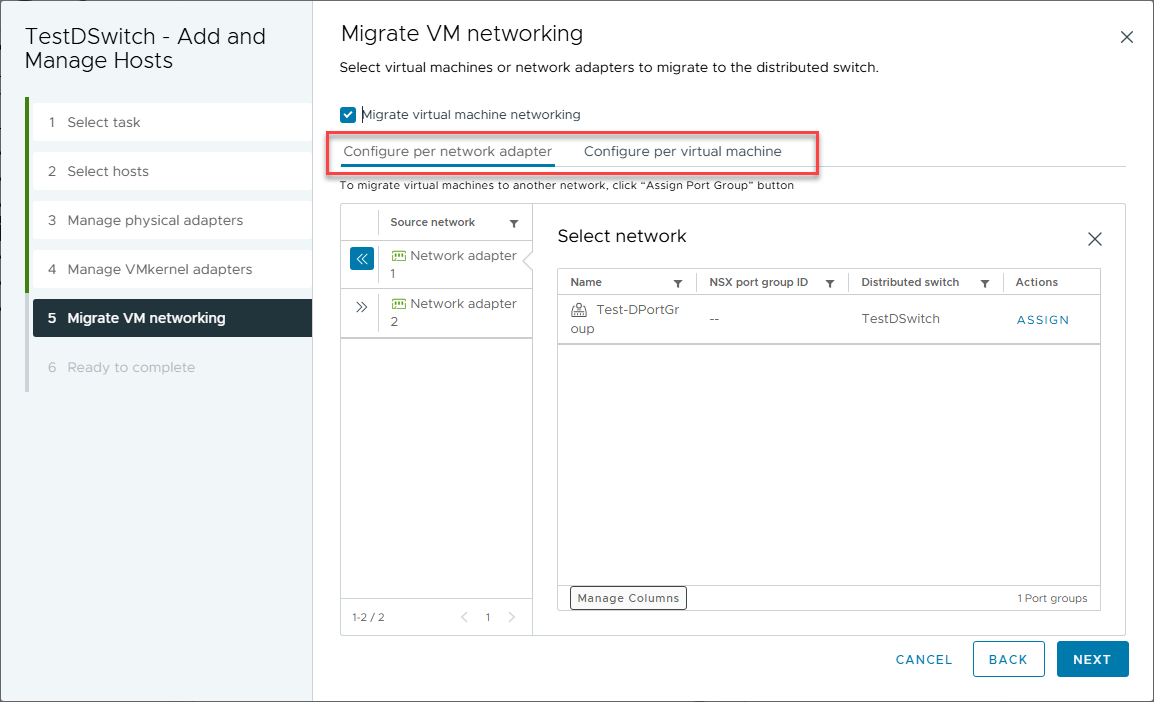Viewport: 1154px width, 702px height.
Task: Click the Test-DPortGroup port group icon
Action: (x=579, y=310)
